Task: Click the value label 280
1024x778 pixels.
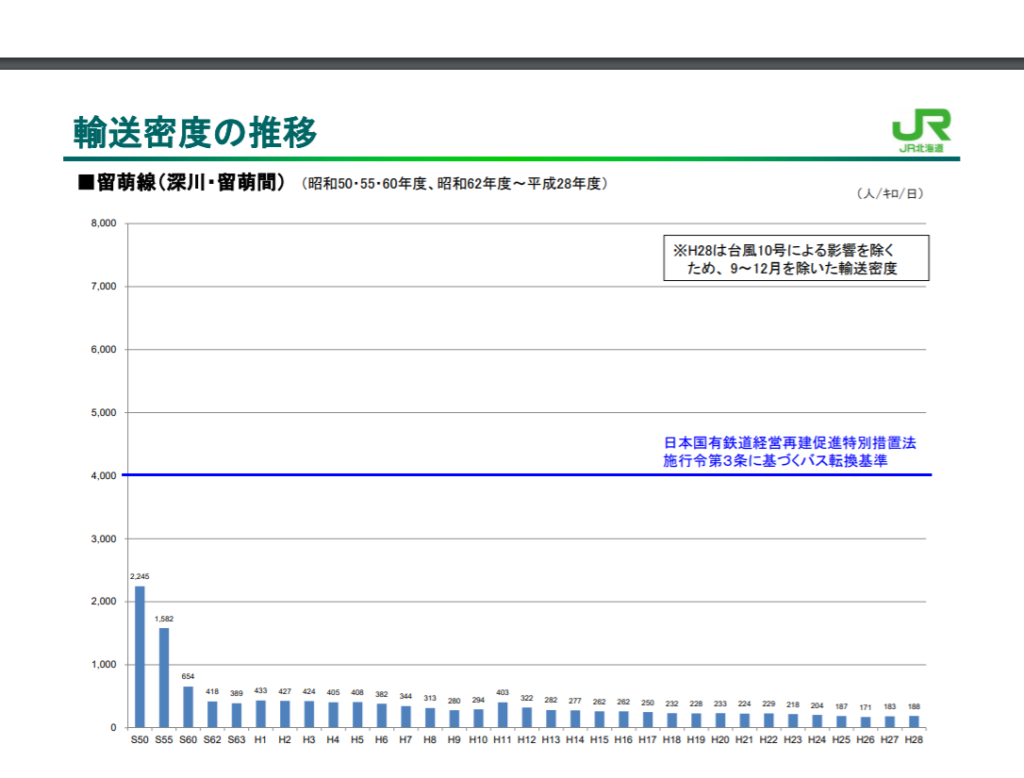Action: point(454,701)
